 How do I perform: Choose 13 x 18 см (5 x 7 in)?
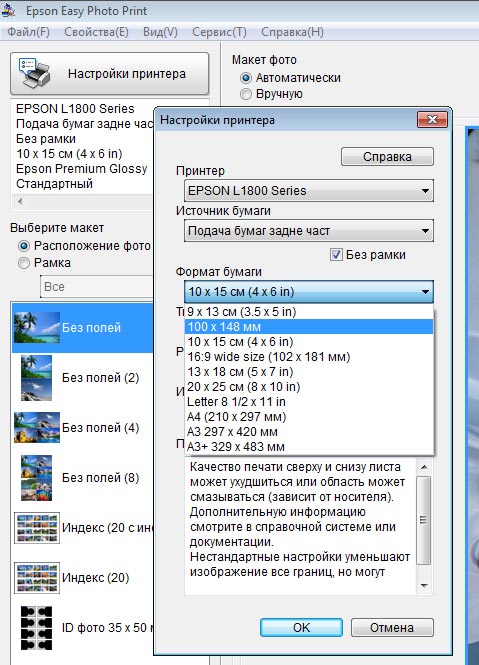pos(309,372)
